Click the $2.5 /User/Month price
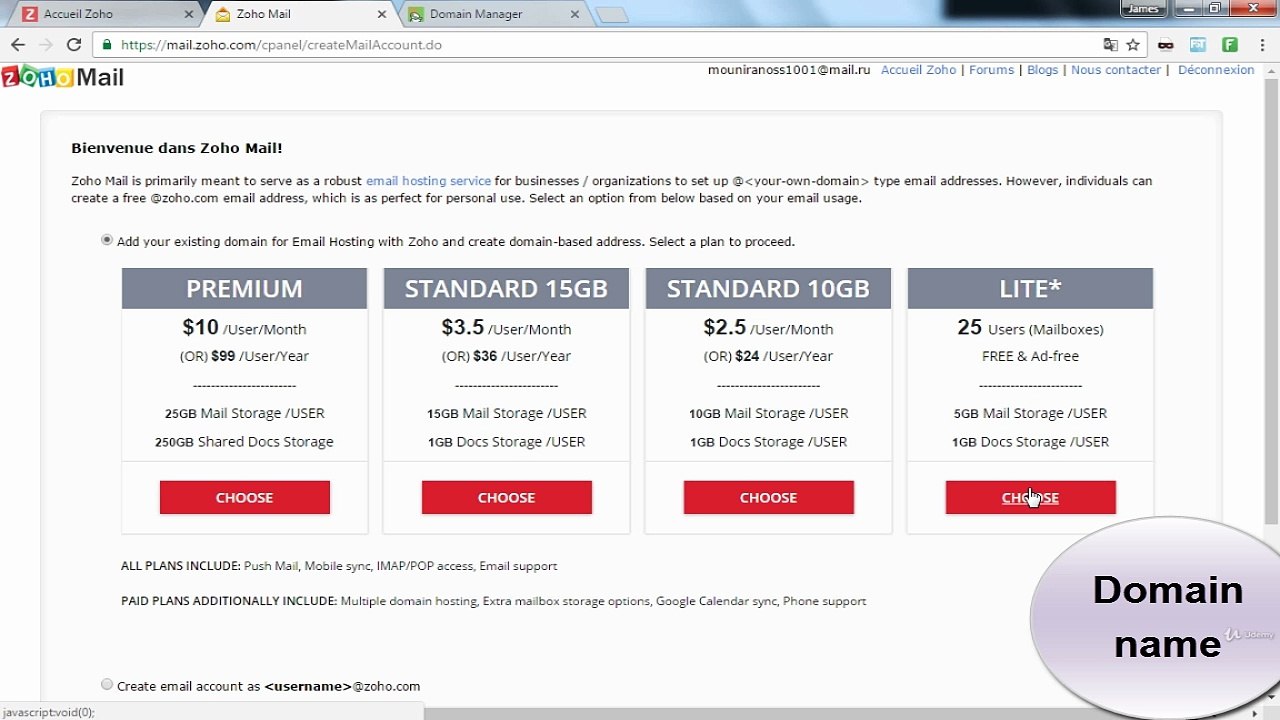Viewport: 1280px width, 720px height. click(x=768, y=328)
